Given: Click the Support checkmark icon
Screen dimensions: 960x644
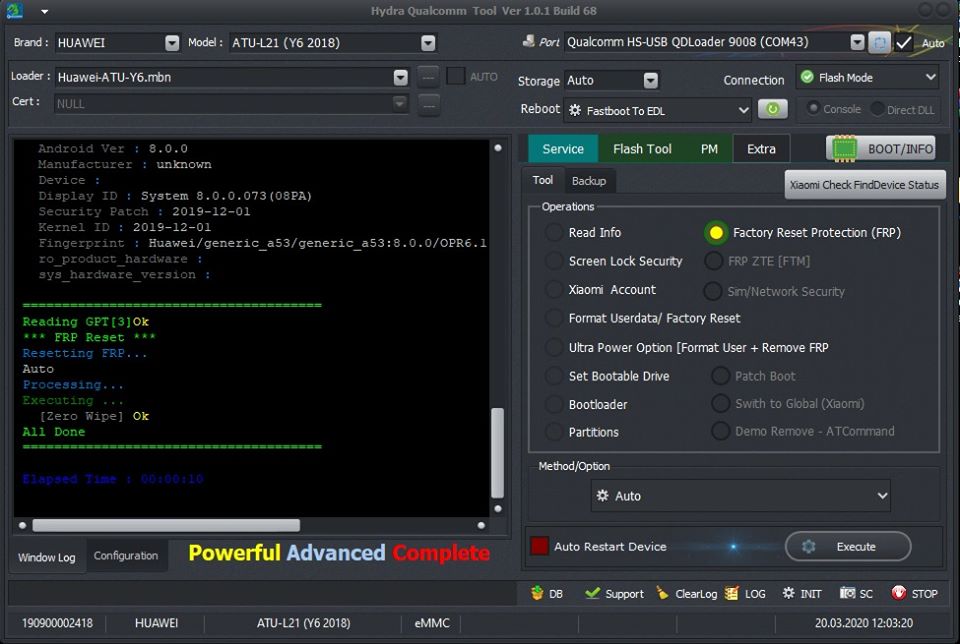Looking at the screenshot, I should tap(592, 593).
